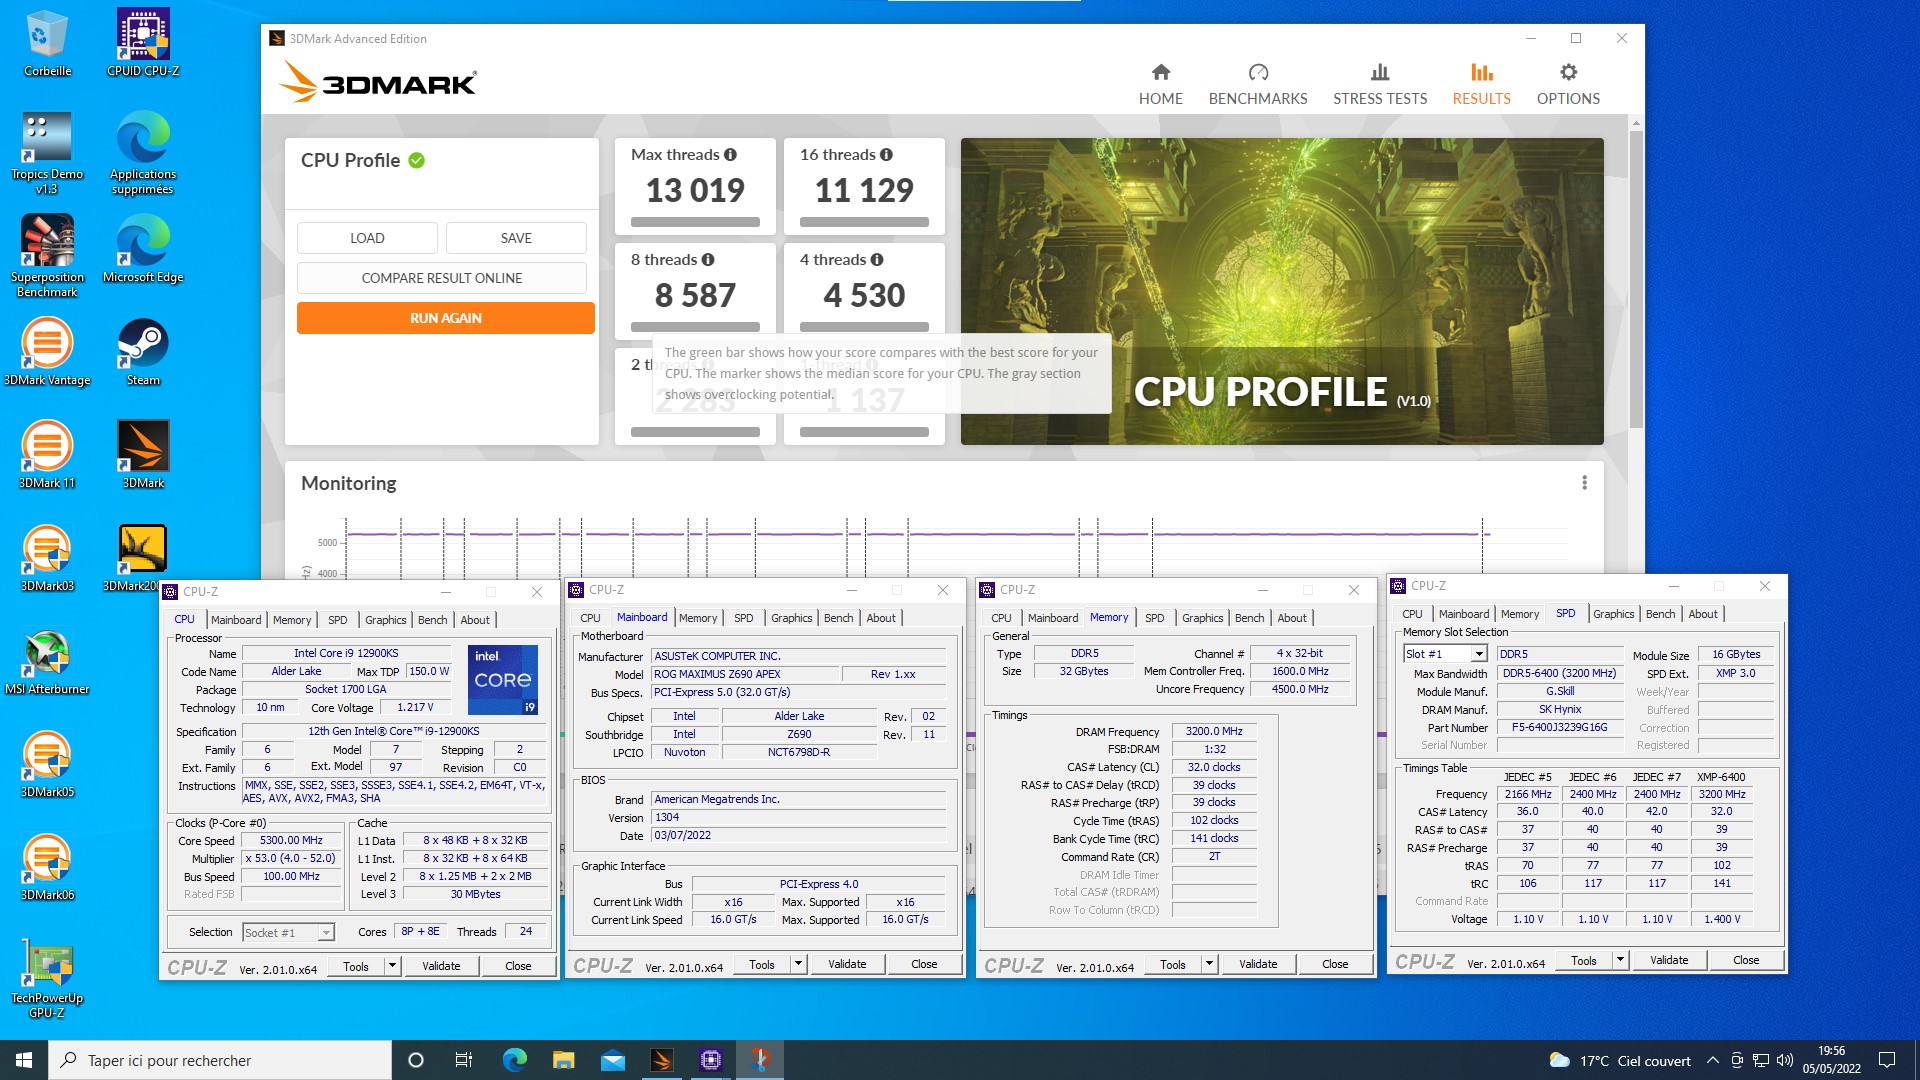Click RUN AGAIN orange button
Screen dimensions: 1920x1080
(446, 318)
